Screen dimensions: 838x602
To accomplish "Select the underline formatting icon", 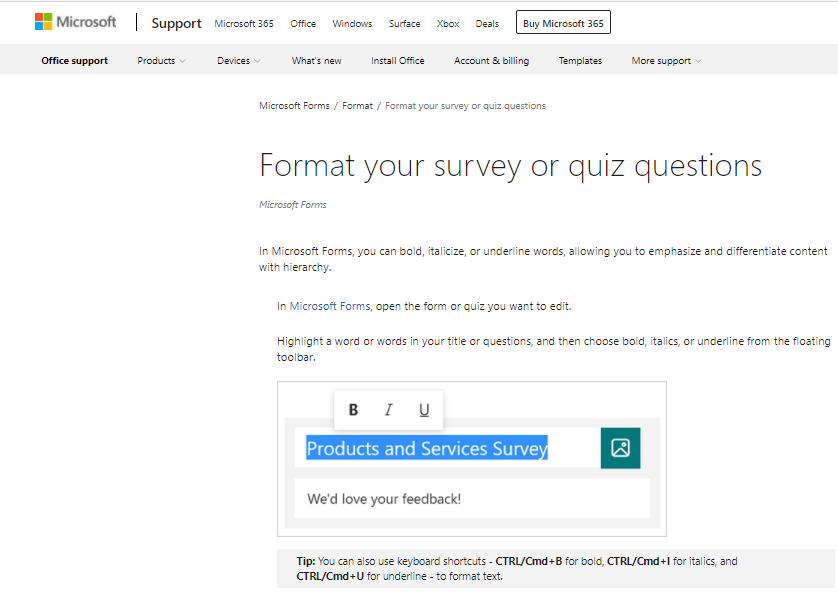I will click(423, 409).
